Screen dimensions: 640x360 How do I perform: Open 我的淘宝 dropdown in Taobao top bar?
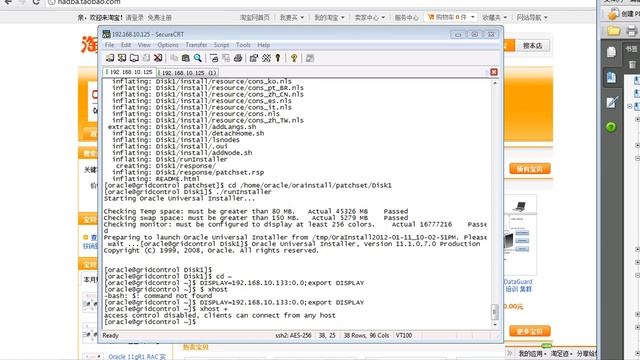329,17
